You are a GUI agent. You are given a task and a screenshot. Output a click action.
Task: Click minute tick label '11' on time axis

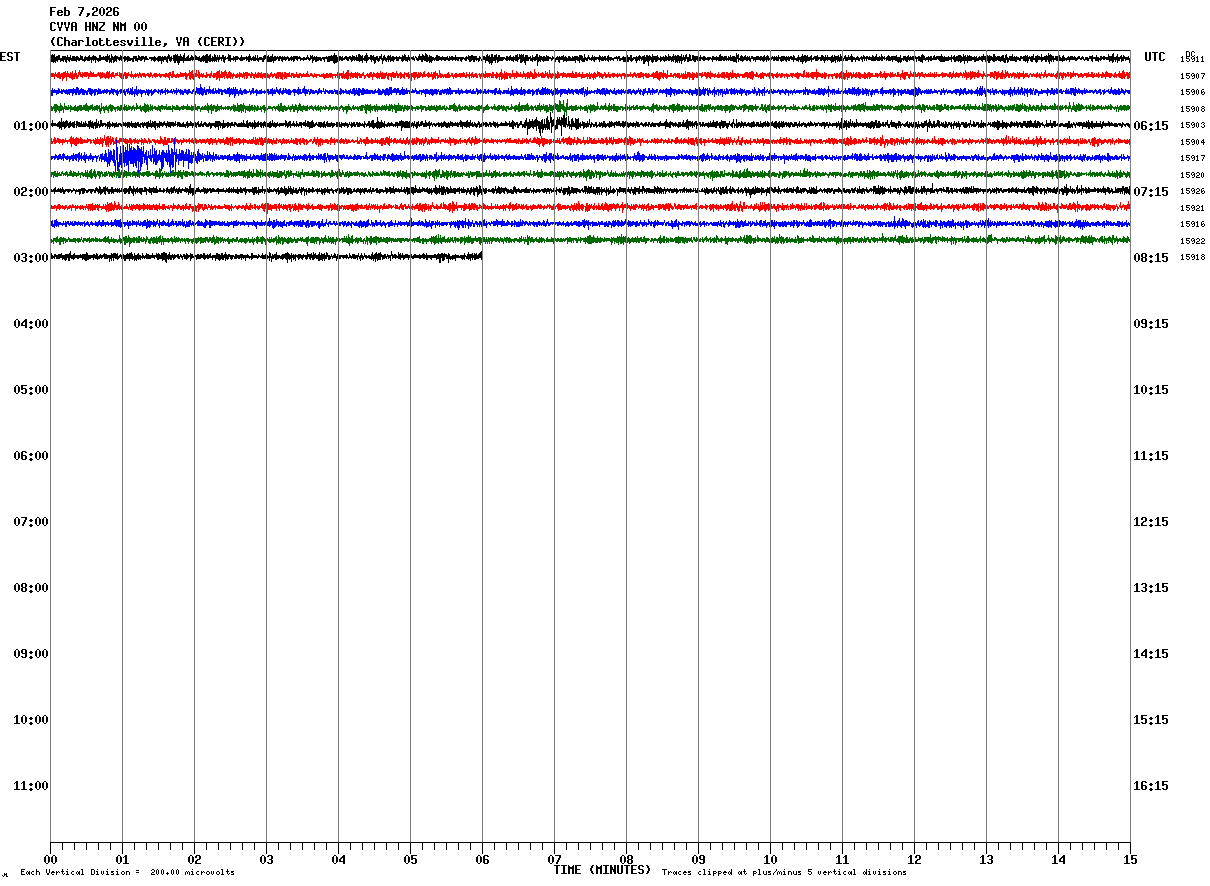coord(842,860)
